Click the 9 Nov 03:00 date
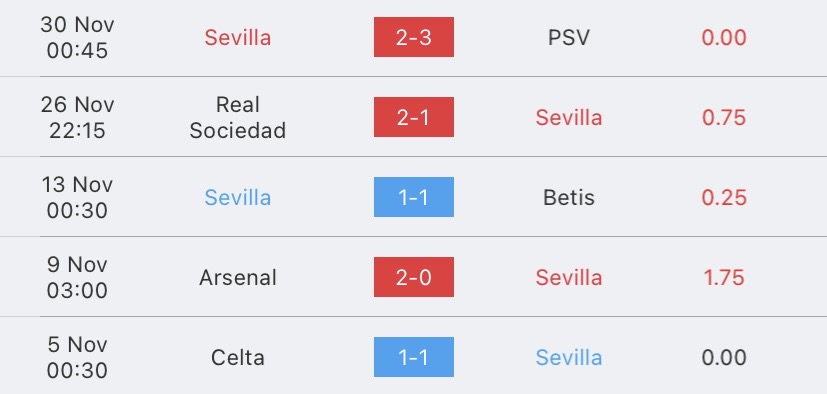The image size is (827, 394). click(78, 277)
